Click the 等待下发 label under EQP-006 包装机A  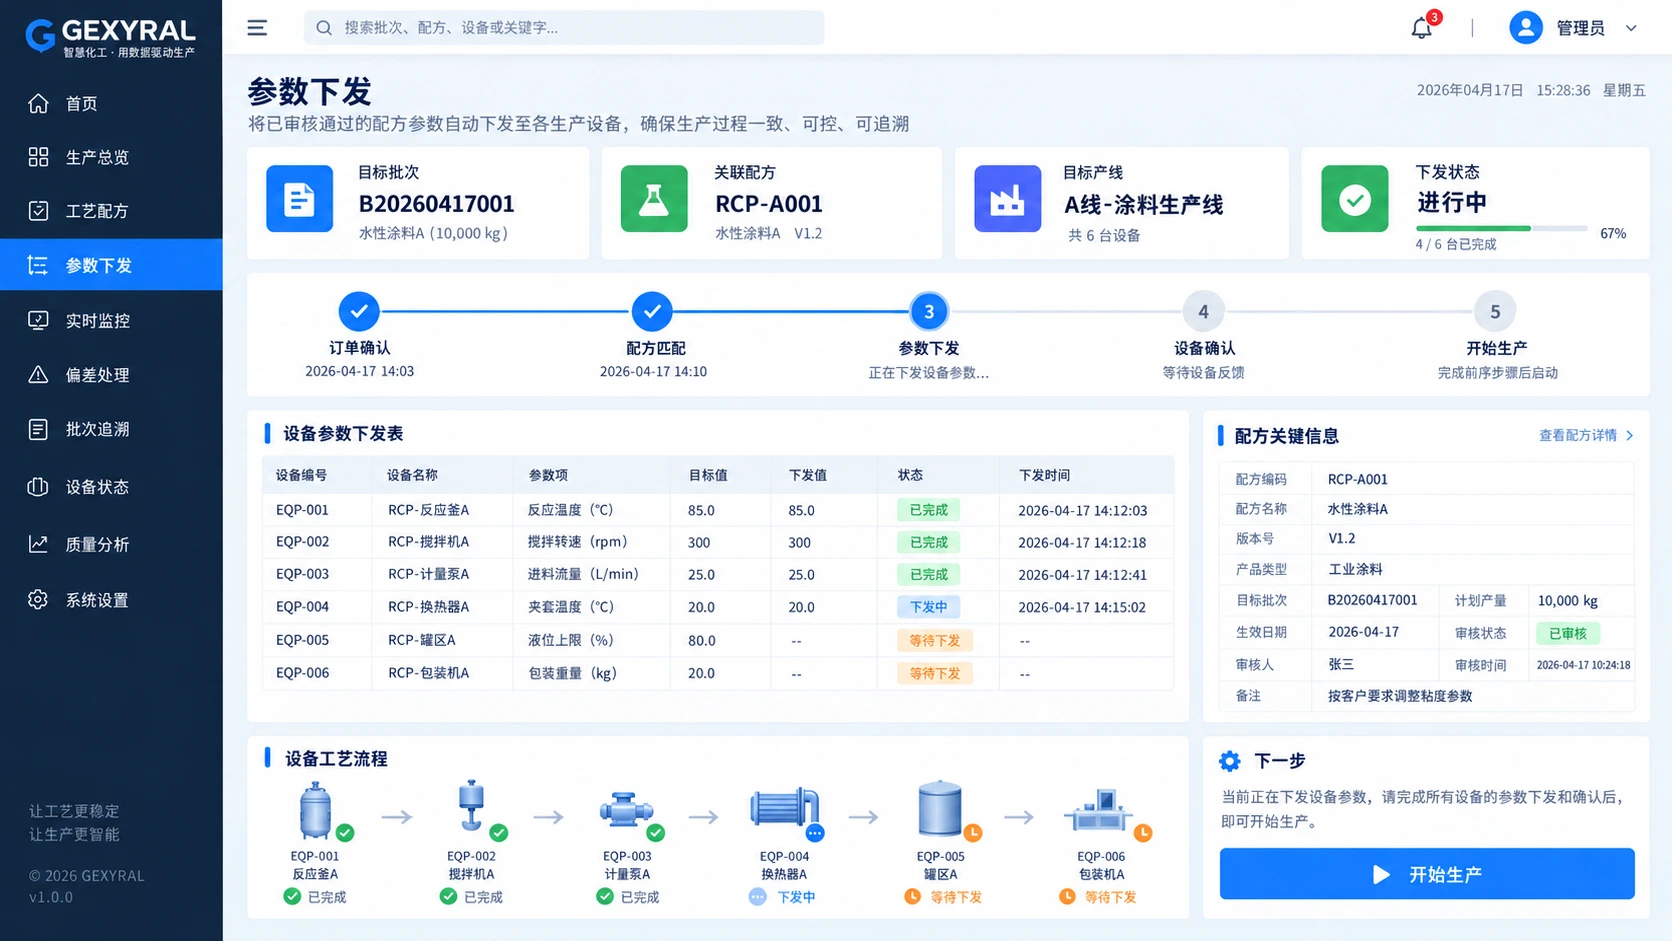[1110, 897]
